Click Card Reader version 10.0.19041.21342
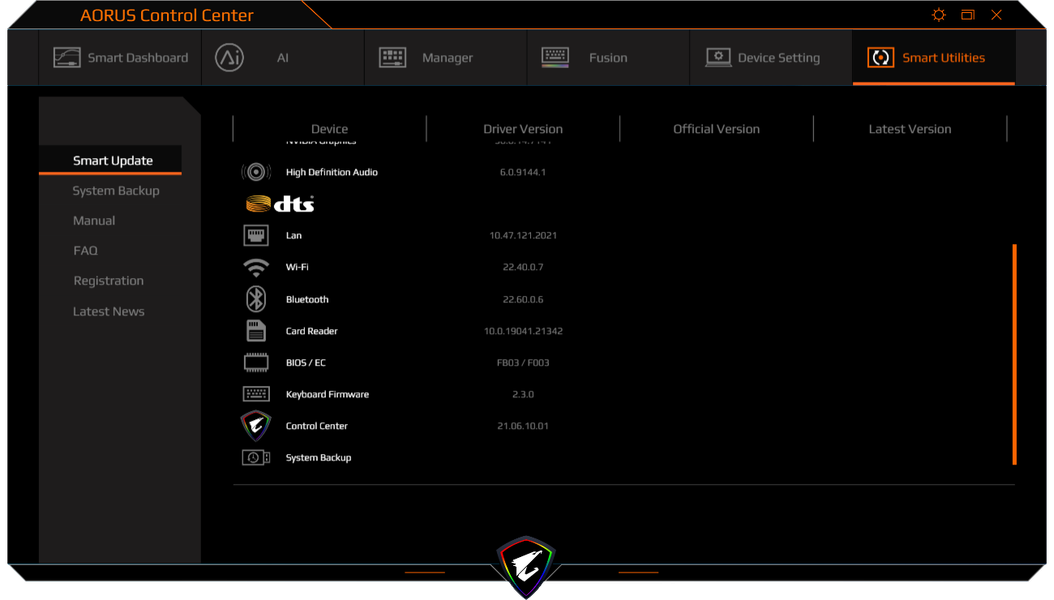Viewport: 1054px width, 600px height. [x=523, y=331]
